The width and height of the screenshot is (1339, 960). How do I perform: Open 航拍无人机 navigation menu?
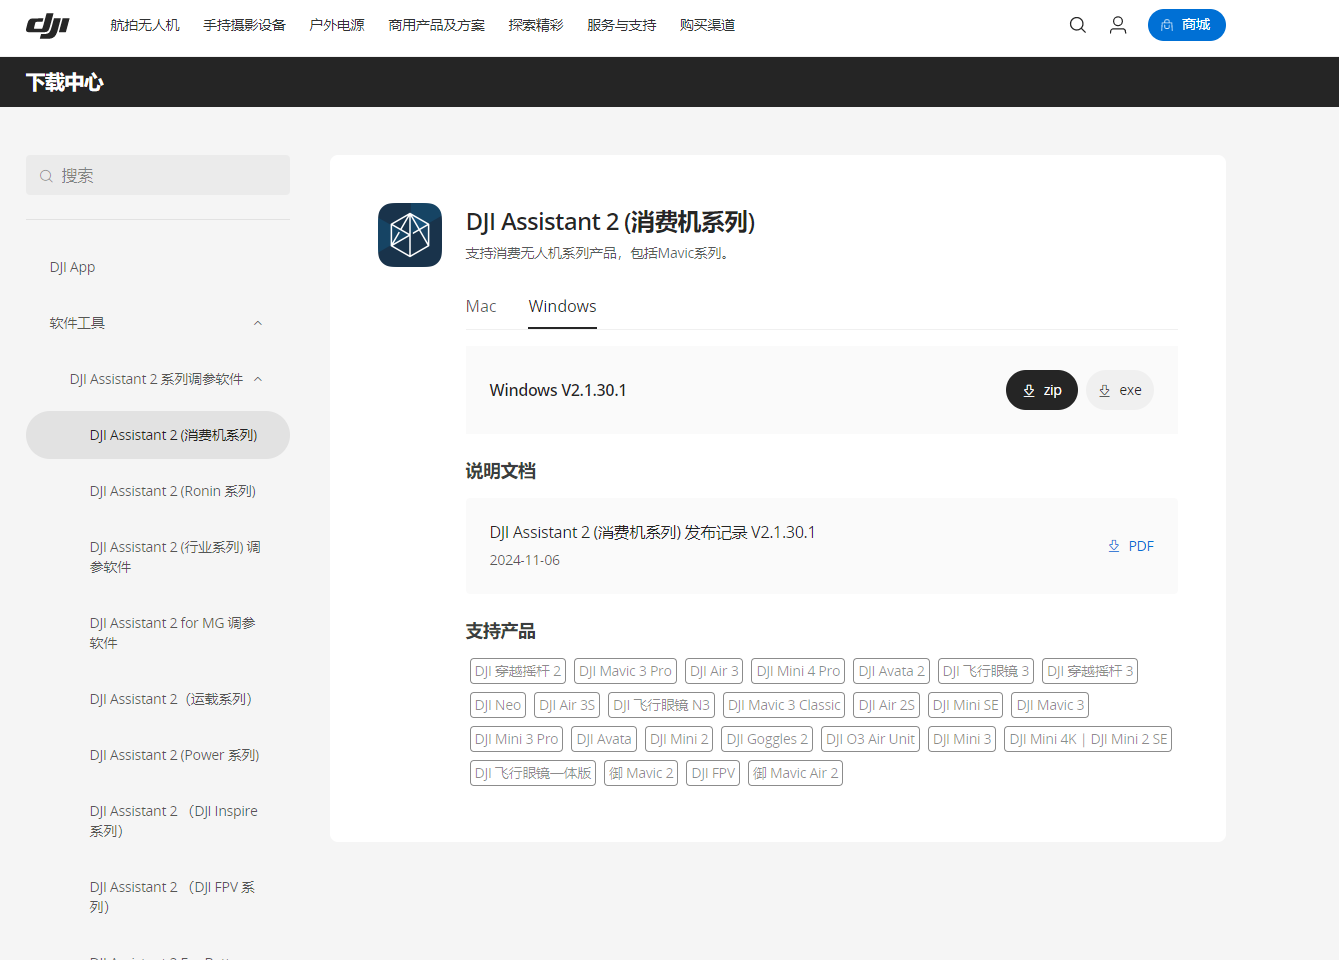145,25
